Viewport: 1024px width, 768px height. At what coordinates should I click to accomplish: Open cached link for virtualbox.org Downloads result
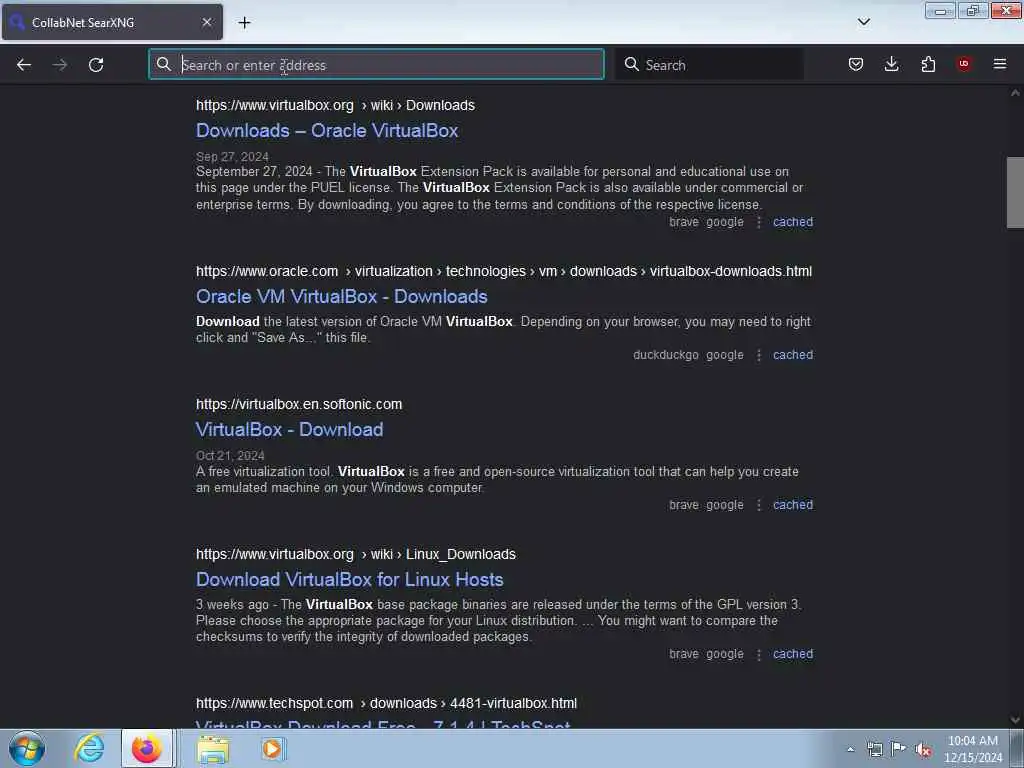coord(793,222)
